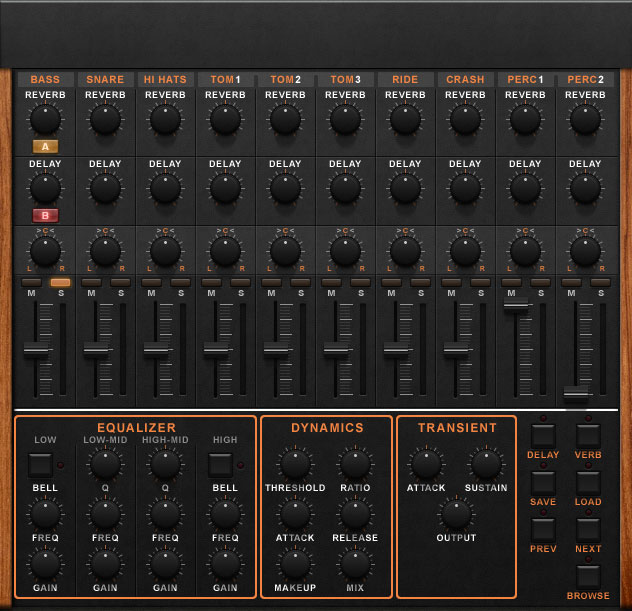Toggle the LOW band BELL switch
Image resolution: width=632 pixels, height=611 pixels.
(40, 464)
